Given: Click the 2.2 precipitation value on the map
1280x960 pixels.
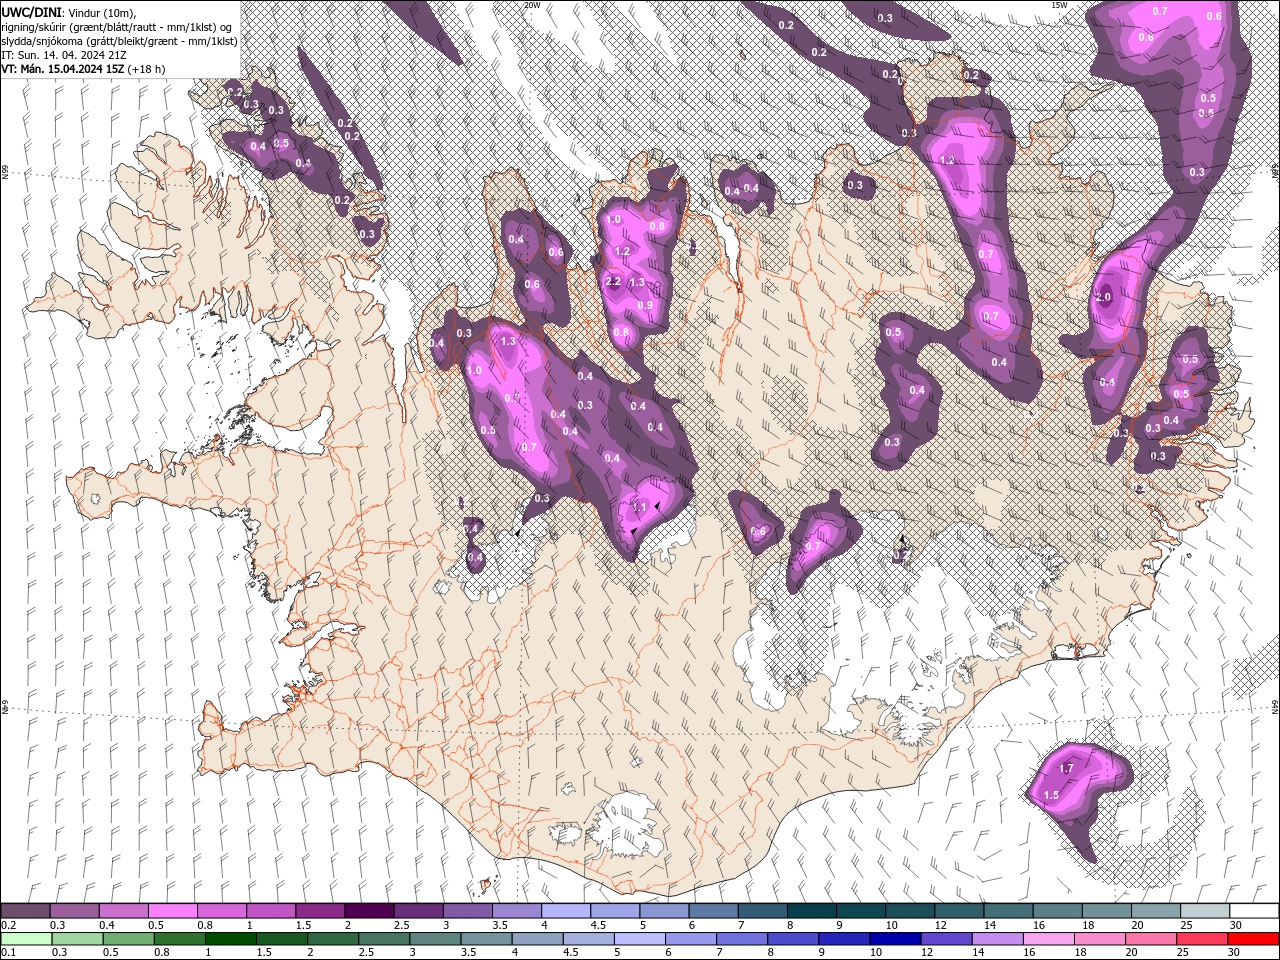Looking at the screenshot, I should [614, 282].
